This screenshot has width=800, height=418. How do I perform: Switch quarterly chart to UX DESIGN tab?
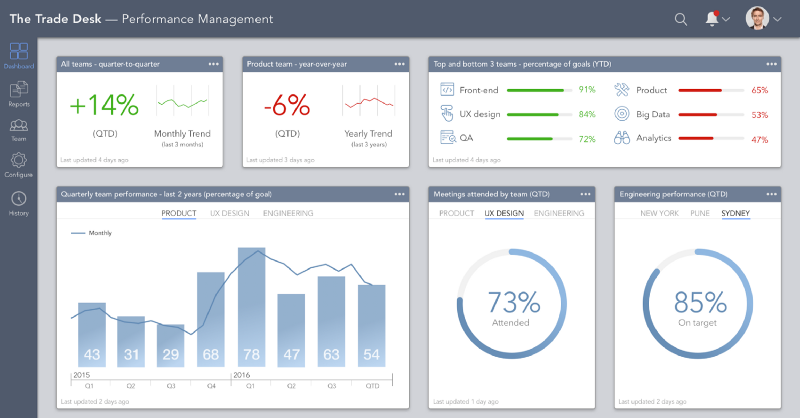pos(230,213)
